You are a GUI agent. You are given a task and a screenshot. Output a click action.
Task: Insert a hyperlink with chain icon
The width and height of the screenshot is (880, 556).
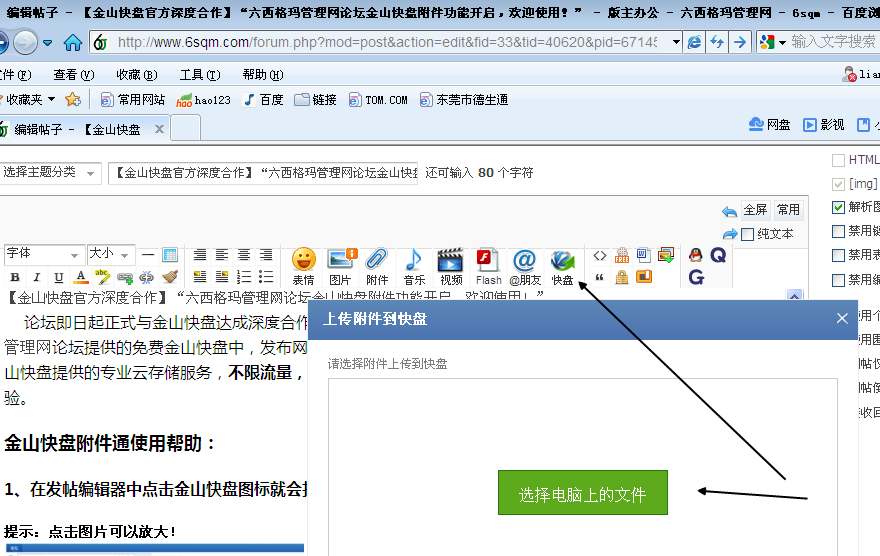[125, 277]
